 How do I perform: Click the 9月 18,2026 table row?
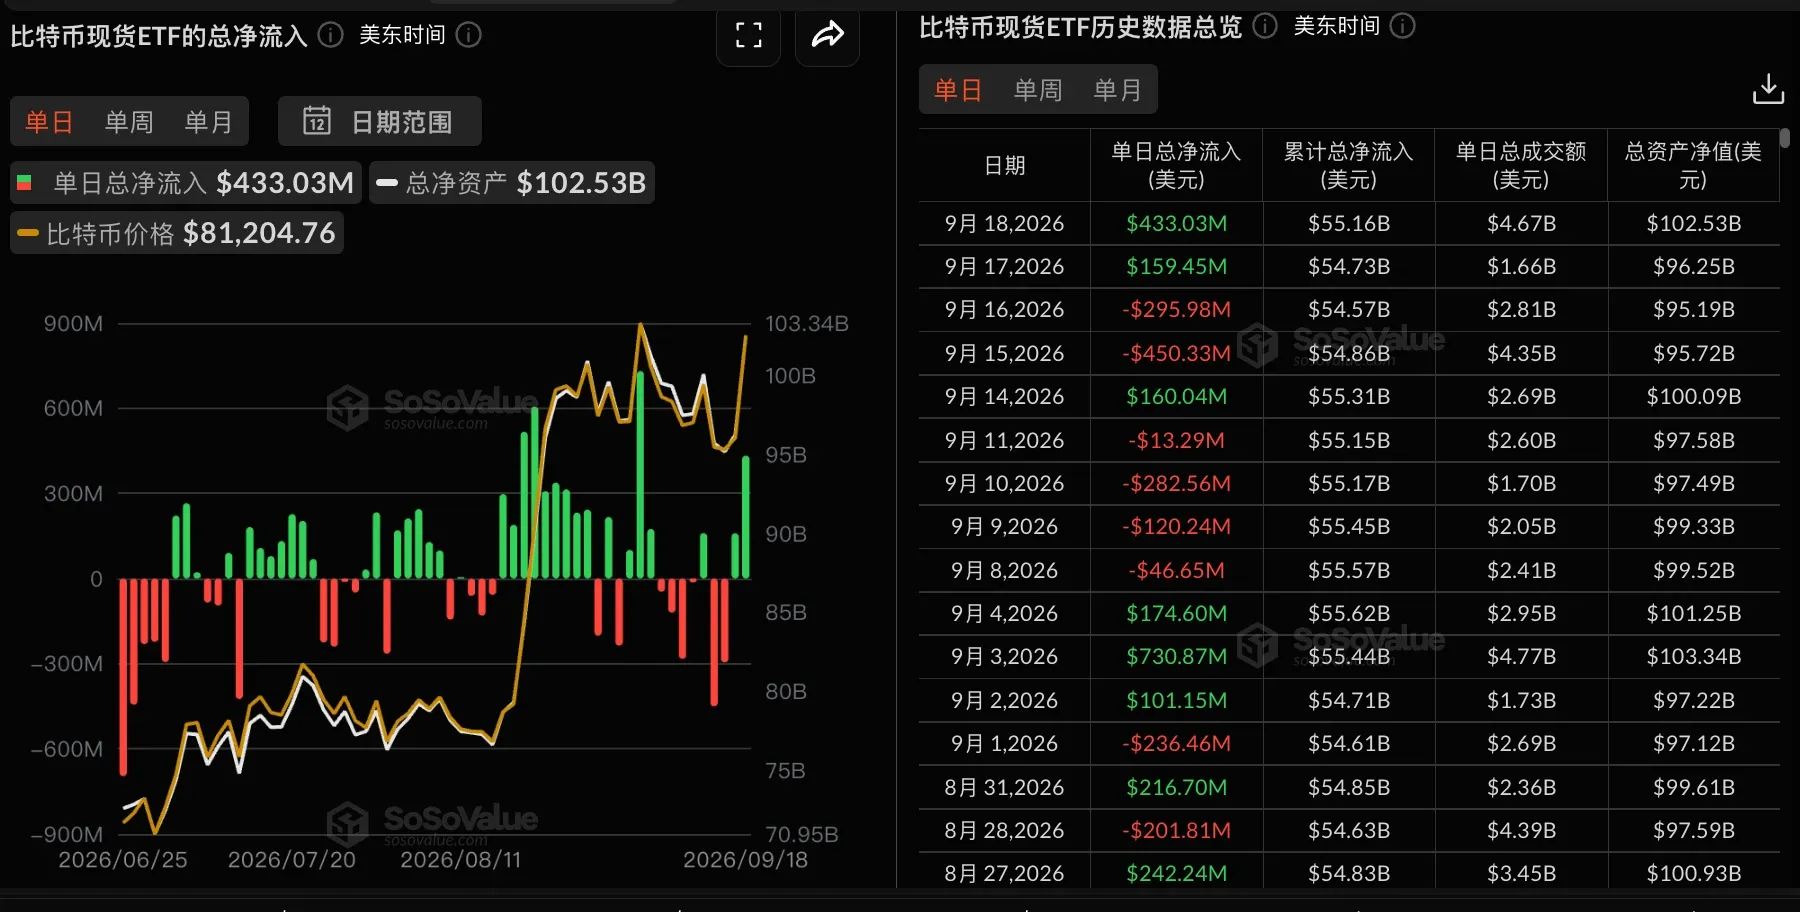(1349, 223)
